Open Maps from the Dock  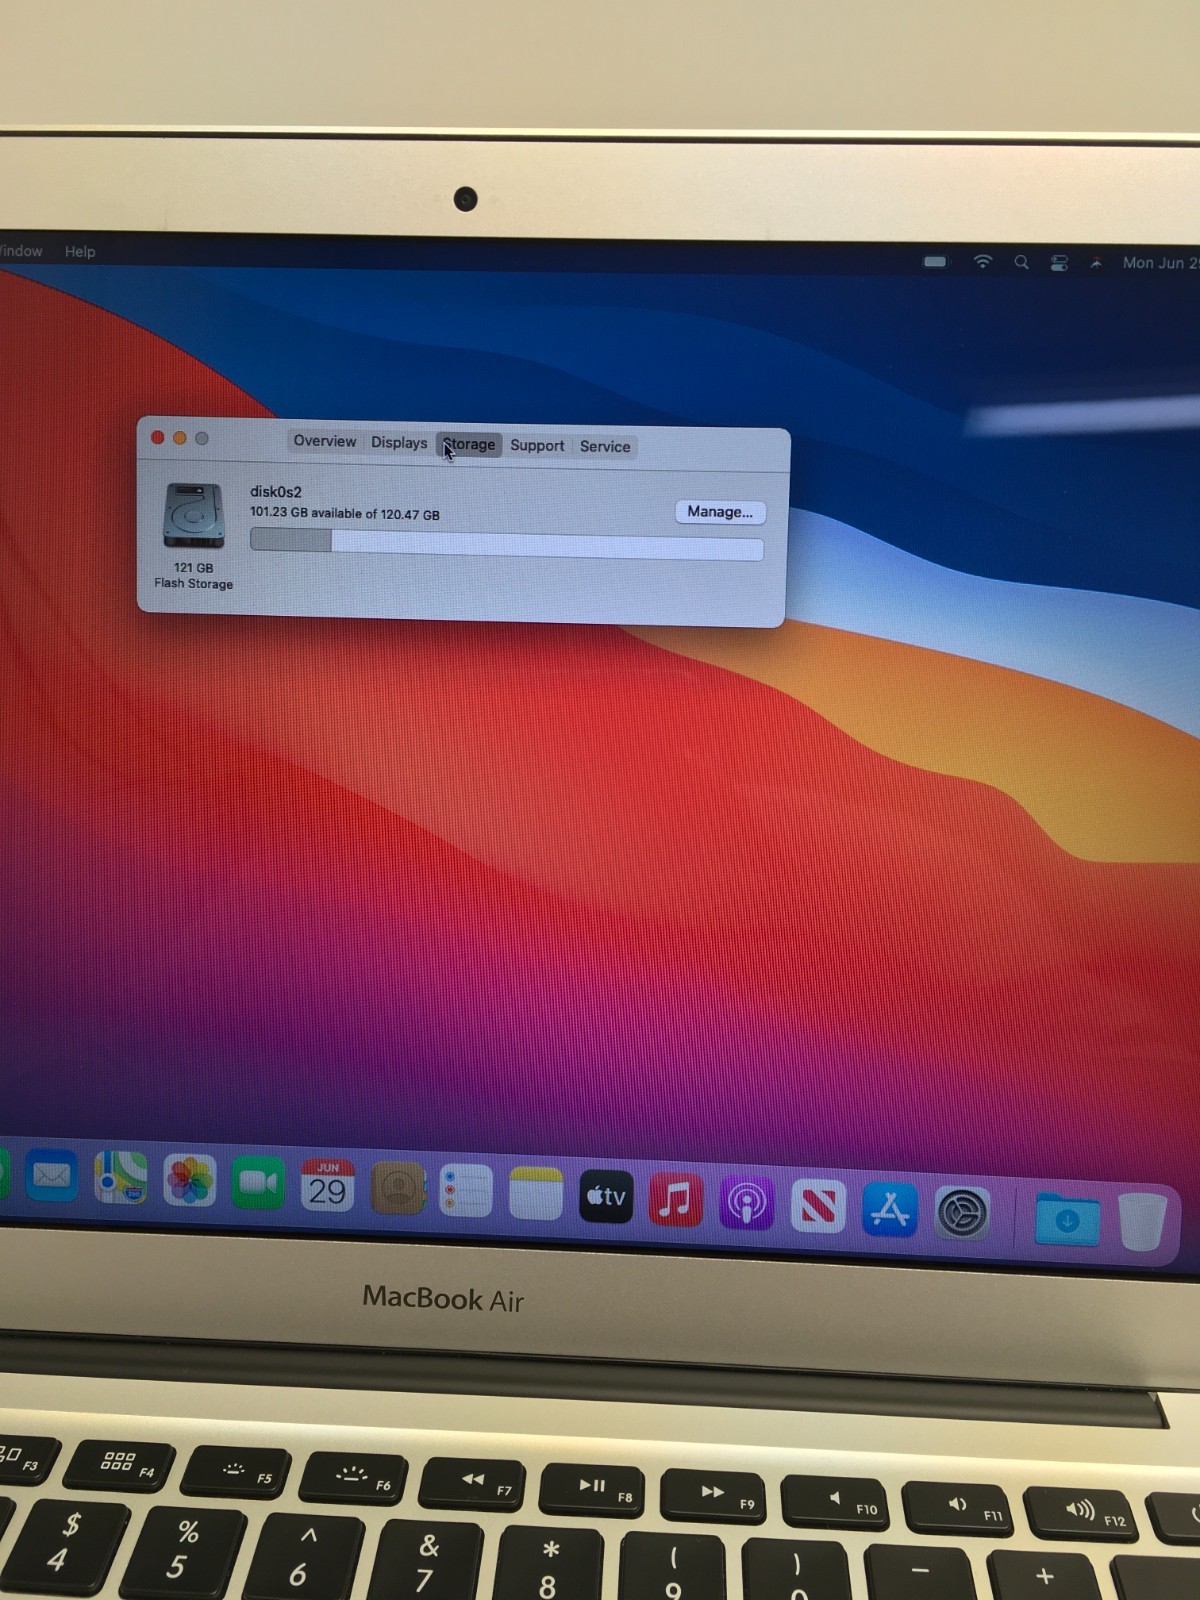[120, 1177]
